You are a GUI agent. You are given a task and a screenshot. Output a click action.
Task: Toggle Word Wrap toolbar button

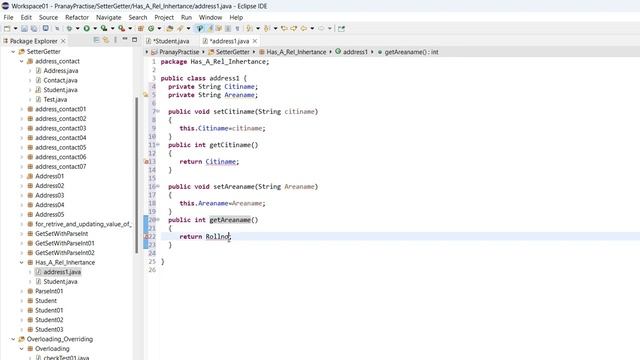219,29
